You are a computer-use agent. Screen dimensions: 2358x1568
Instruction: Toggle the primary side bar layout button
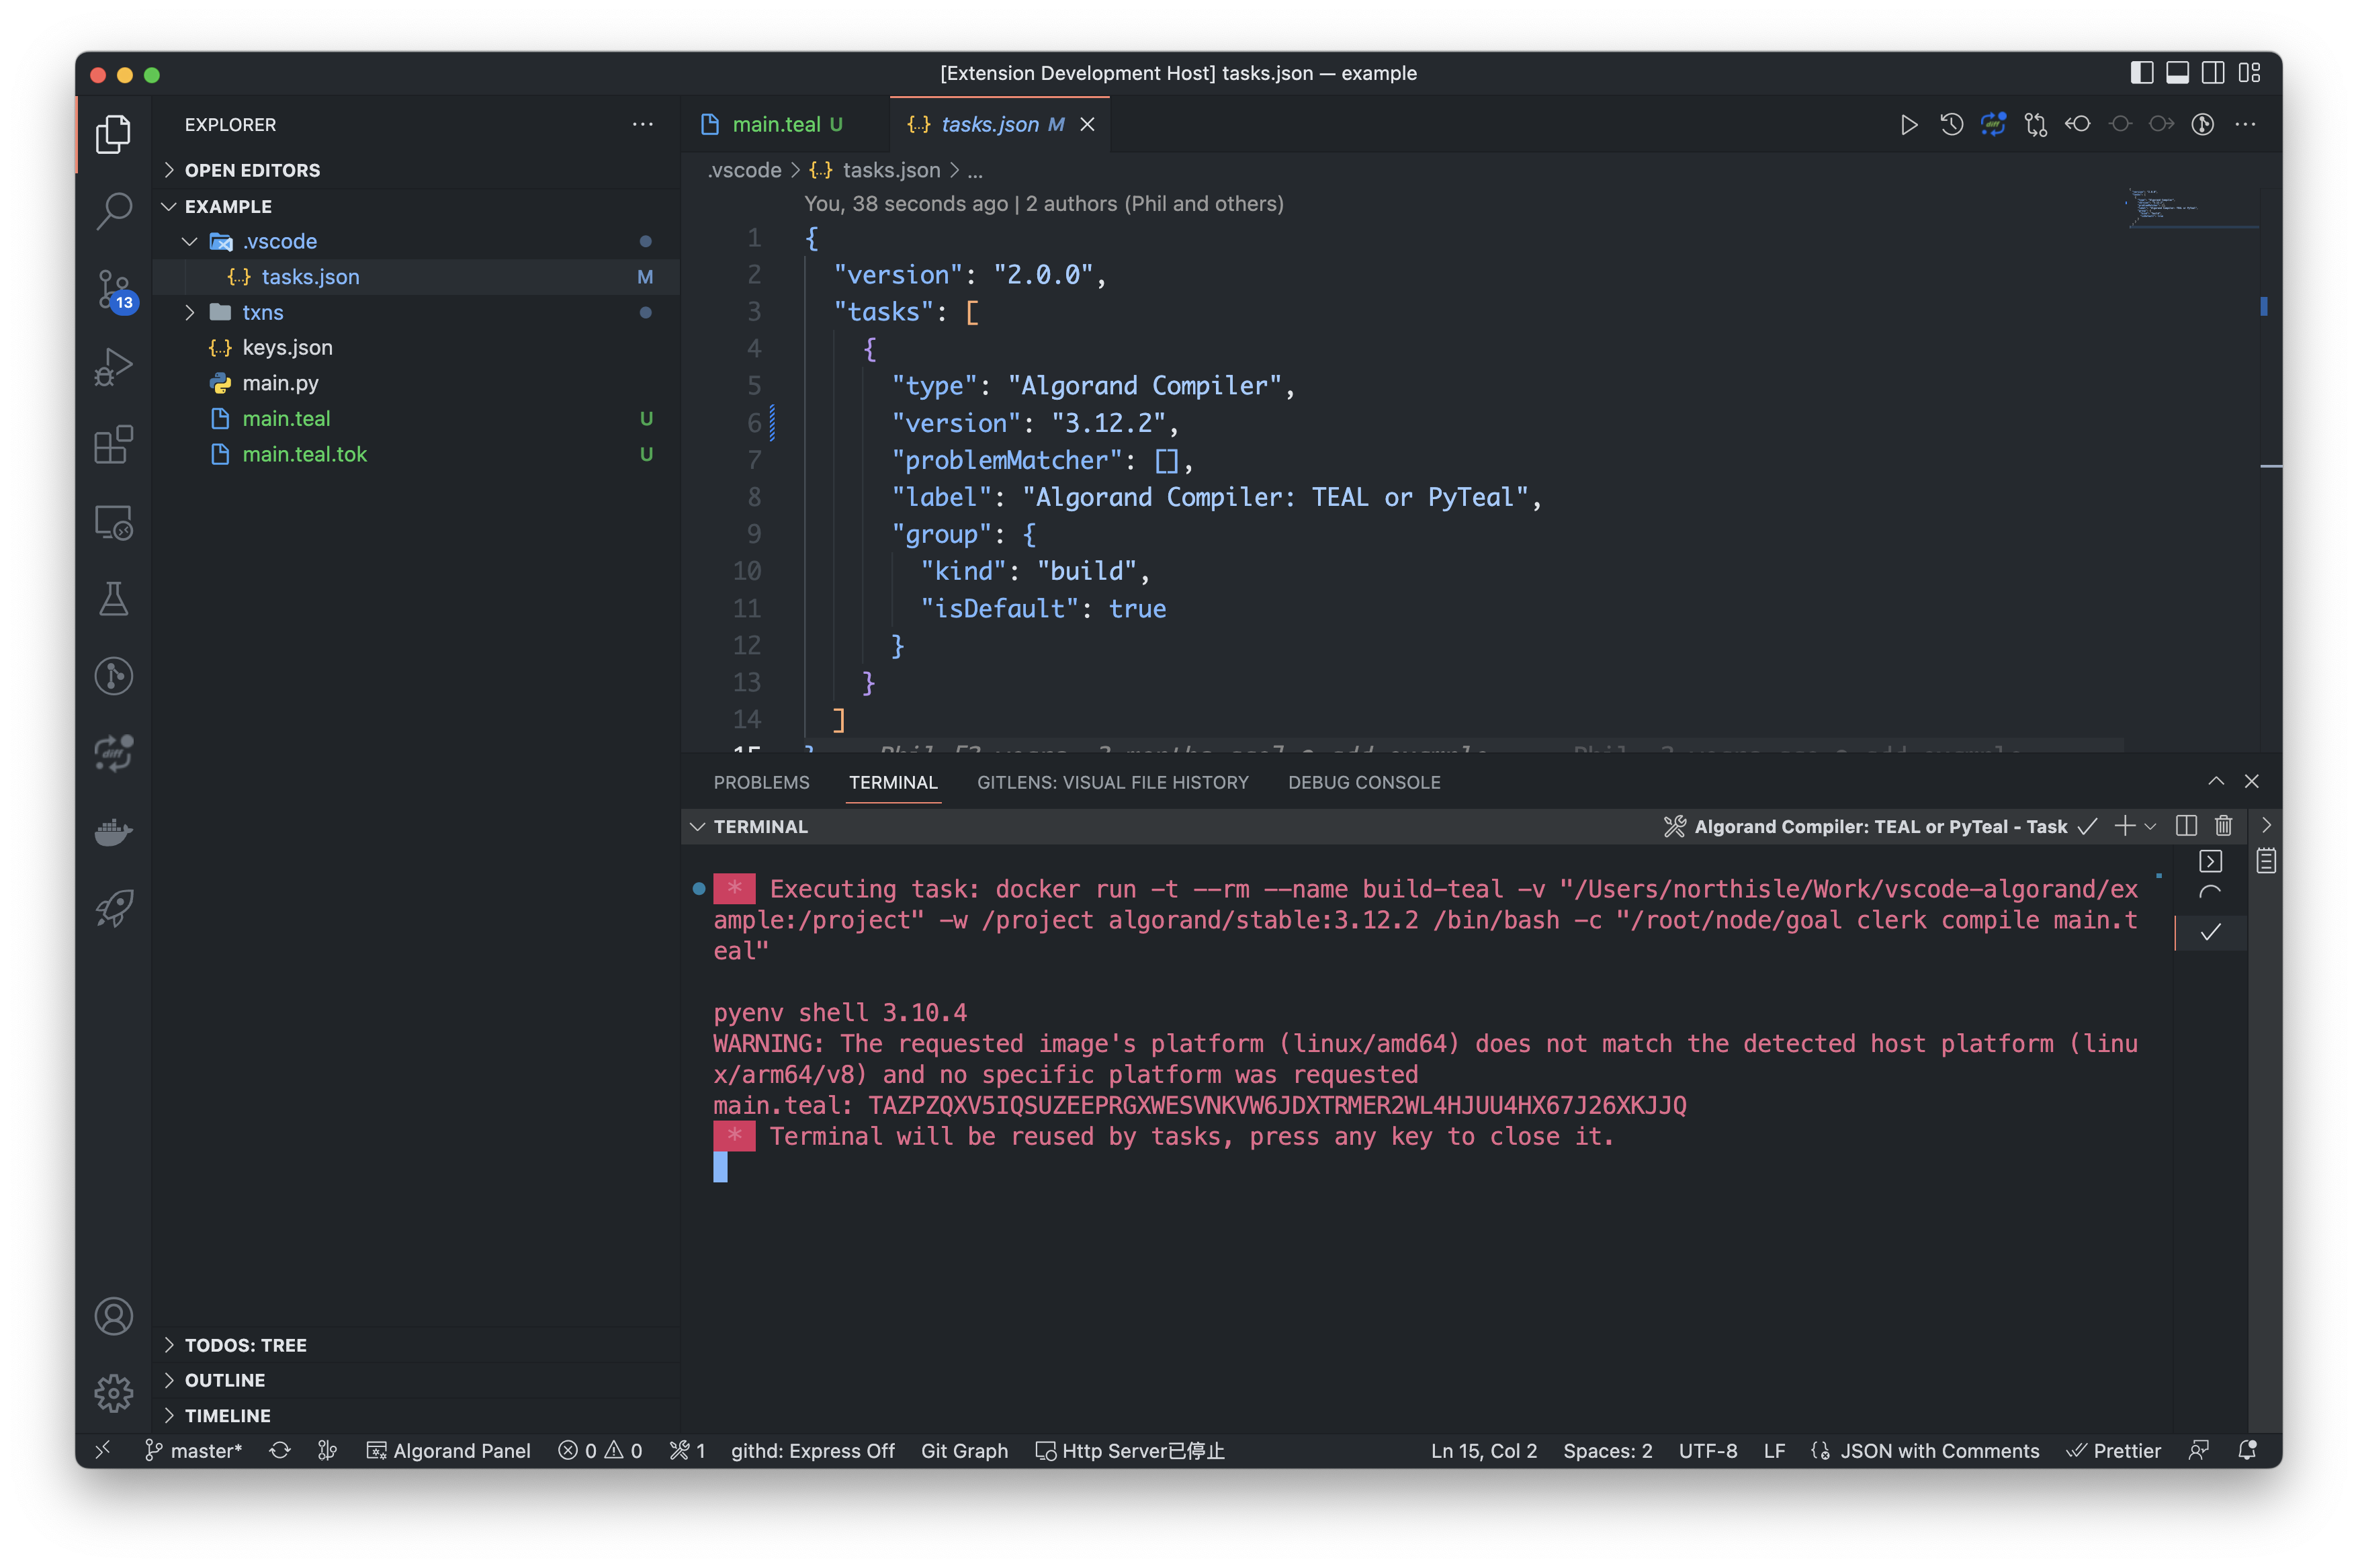2141,73
